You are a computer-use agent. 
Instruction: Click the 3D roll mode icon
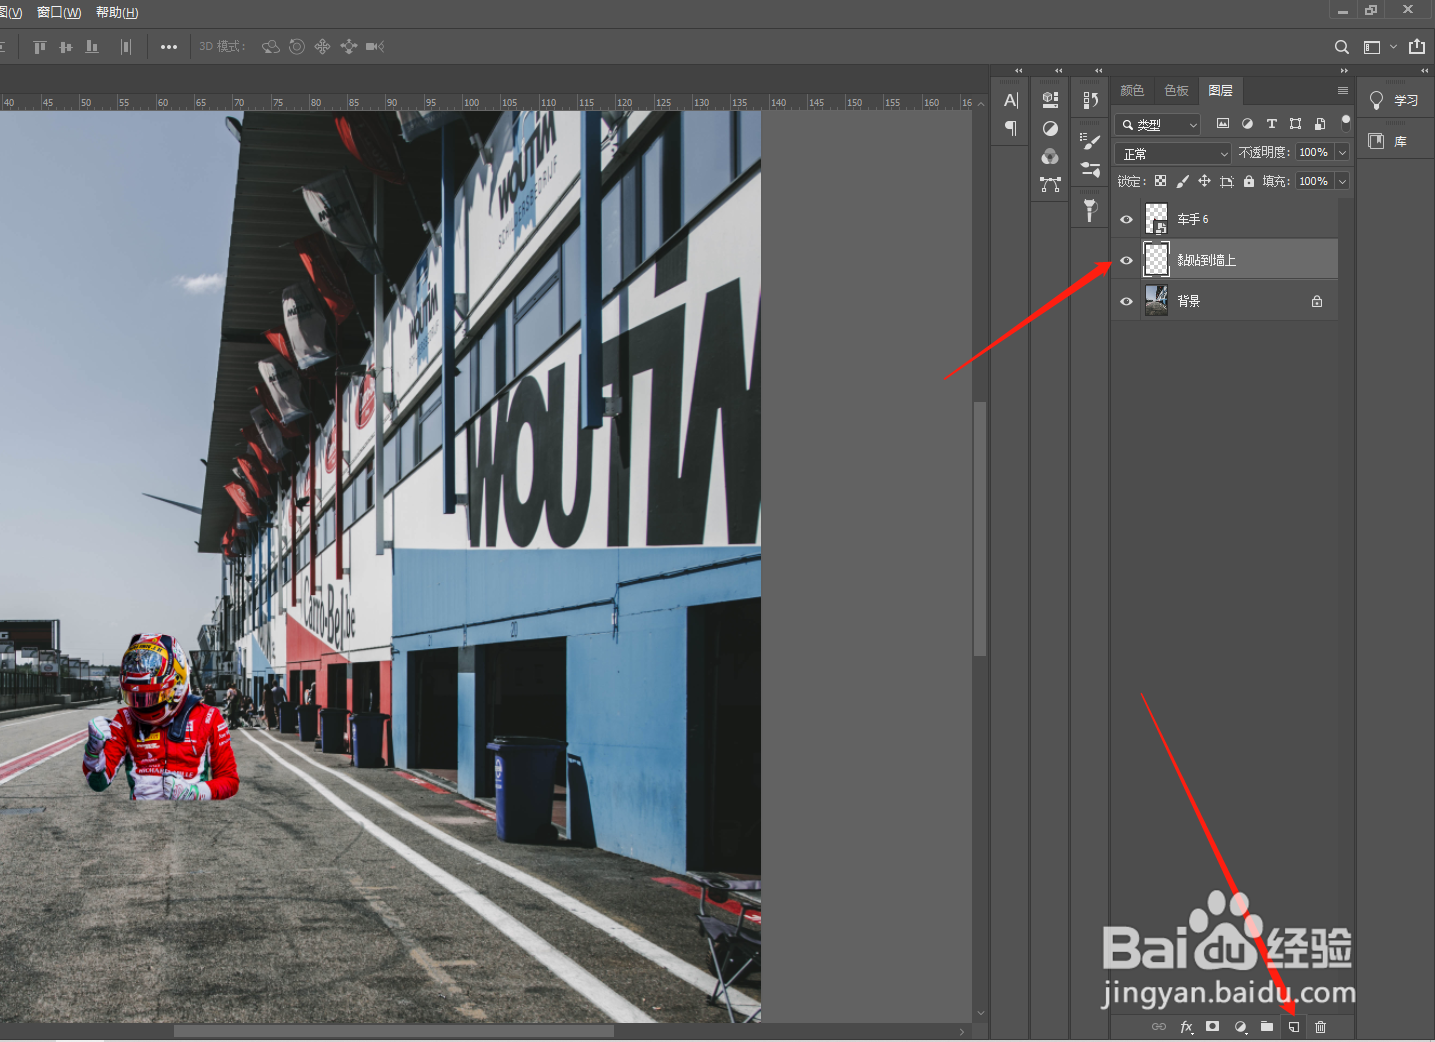point(297,47)
